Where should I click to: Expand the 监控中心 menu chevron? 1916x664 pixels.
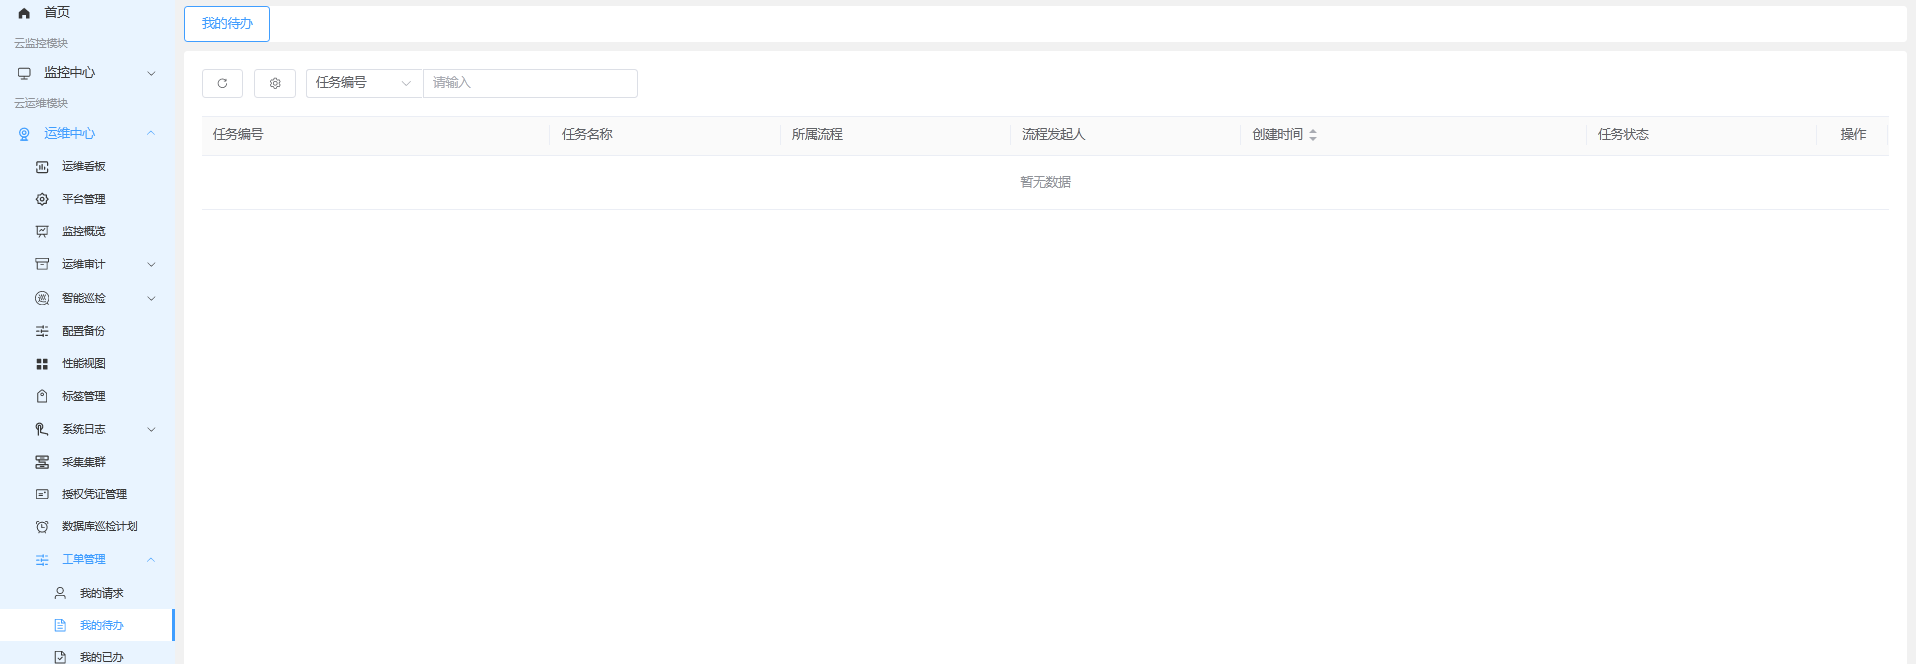[x=151, y=73]
